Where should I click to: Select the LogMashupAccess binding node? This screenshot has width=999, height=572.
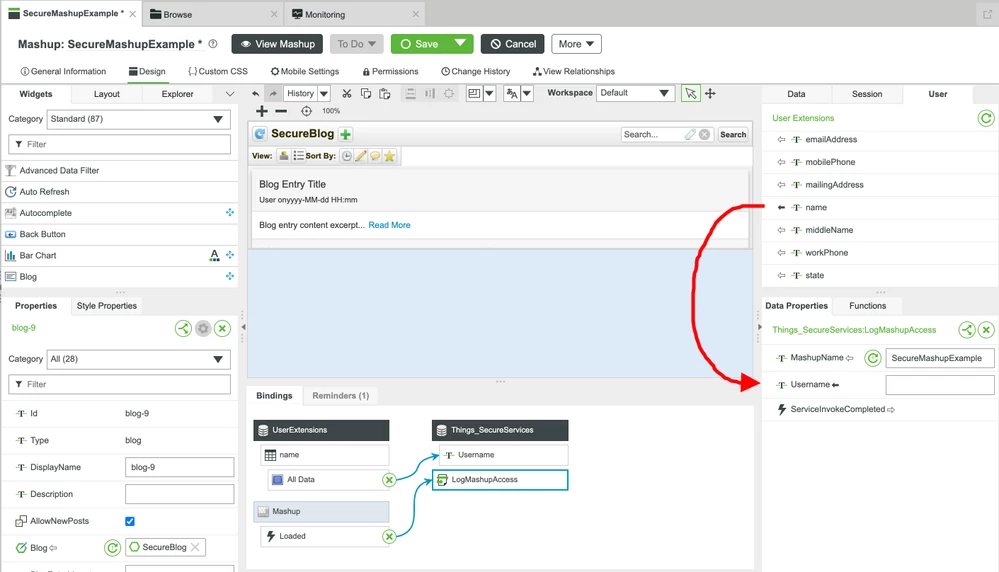(x=500, y=480)
